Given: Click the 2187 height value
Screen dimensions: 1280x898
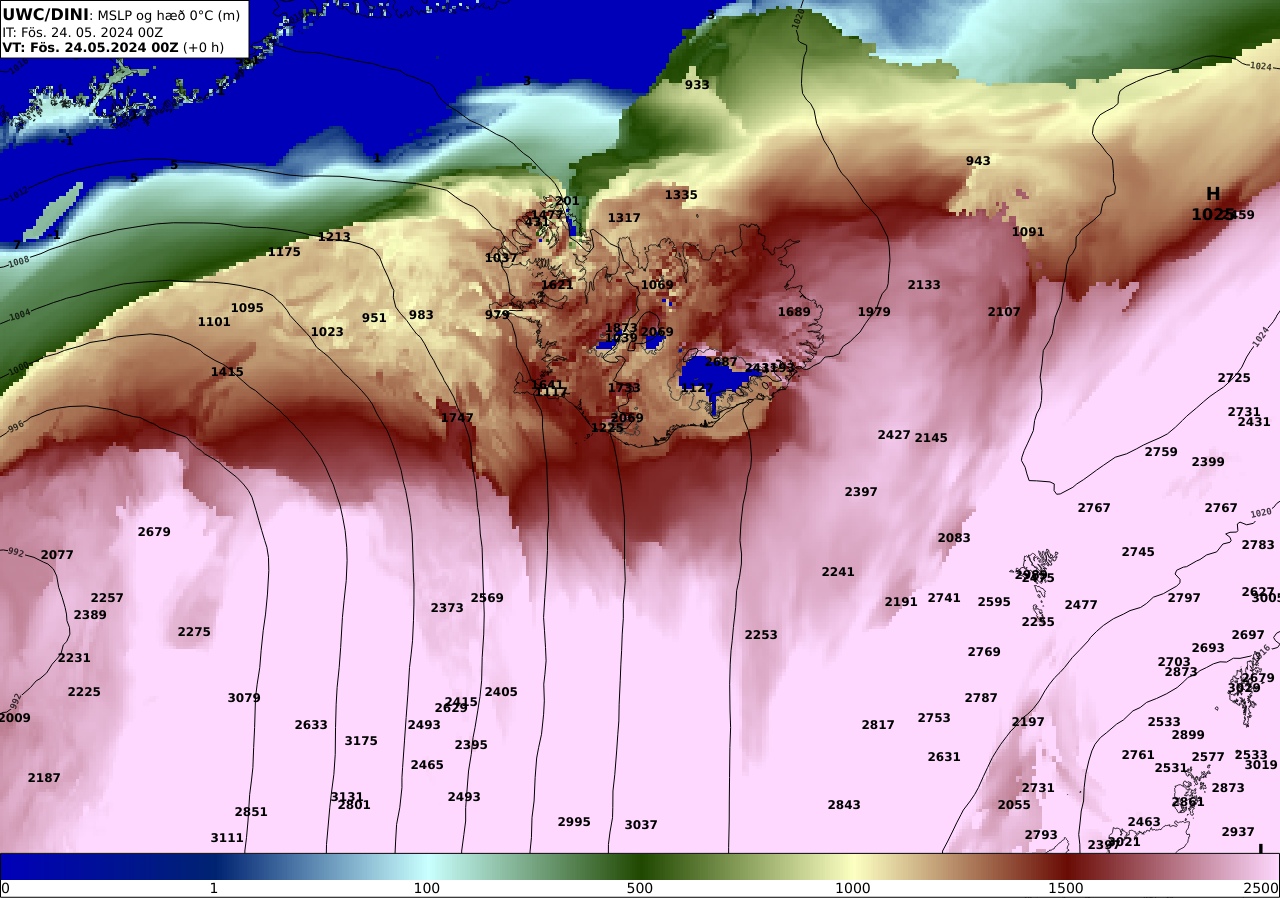Looking at the screenshot, I should coord(44,778).
